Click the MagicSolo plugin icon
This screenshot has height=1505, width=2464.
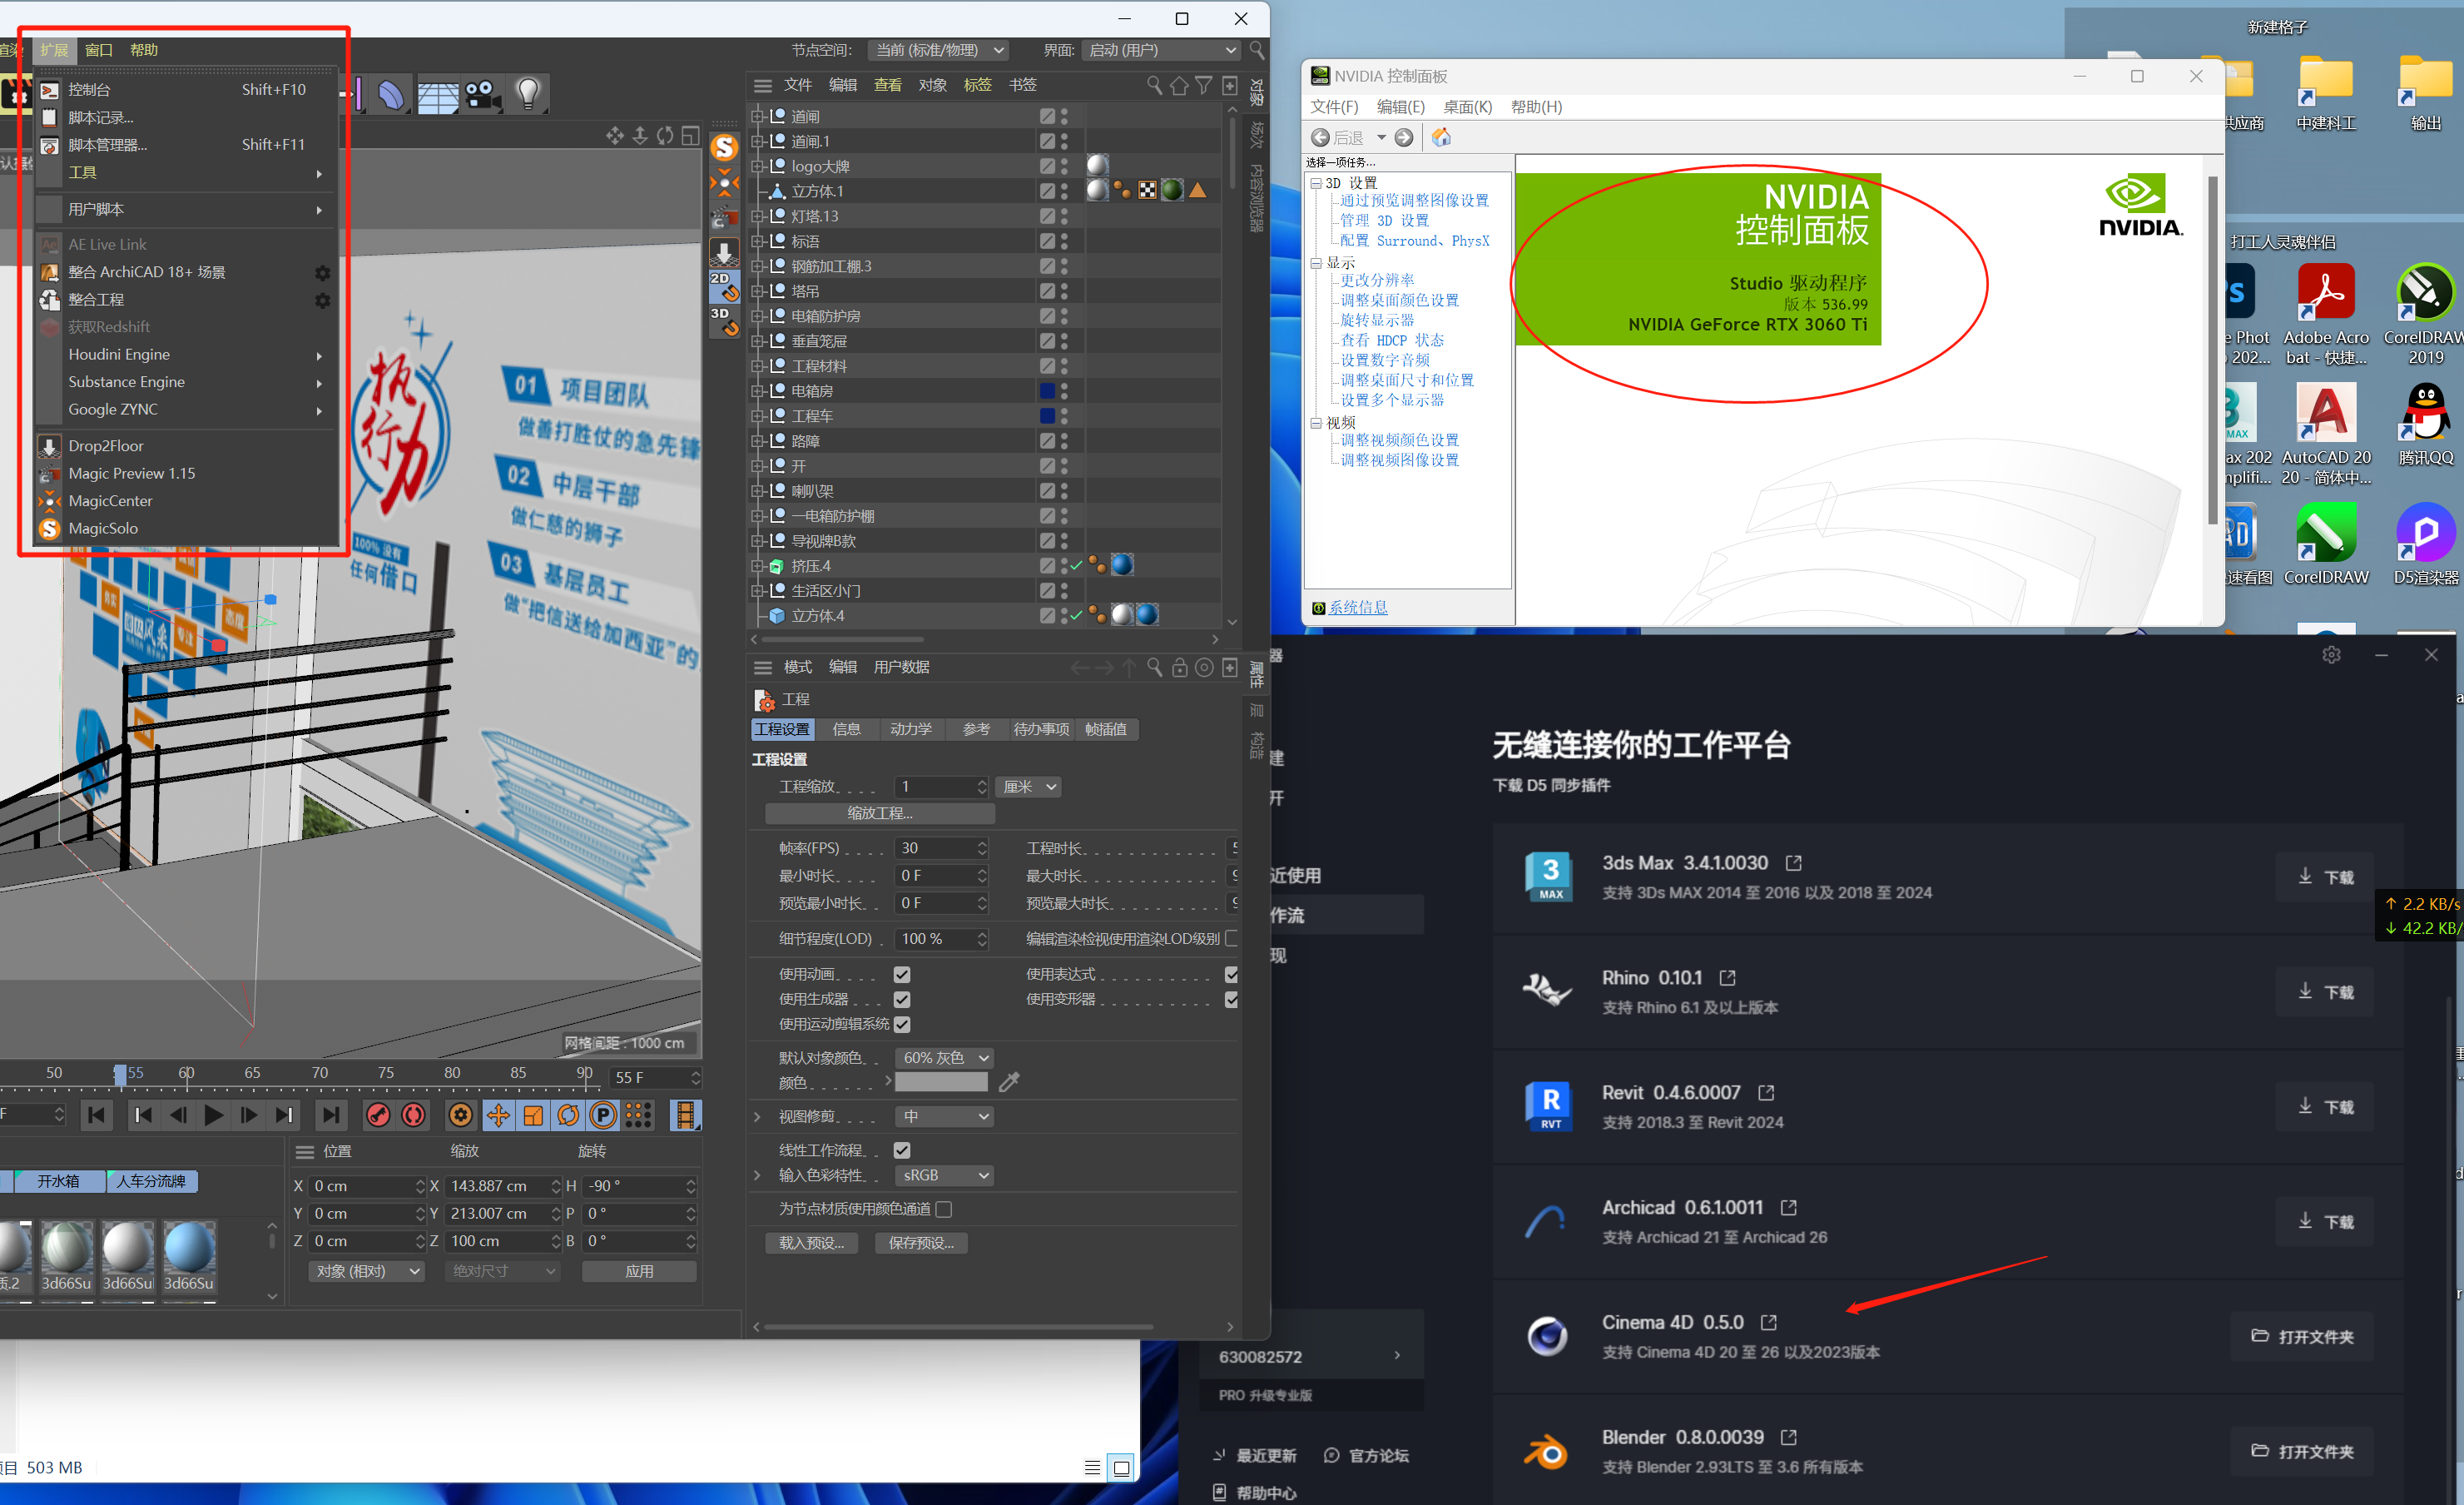click(49, 529)
